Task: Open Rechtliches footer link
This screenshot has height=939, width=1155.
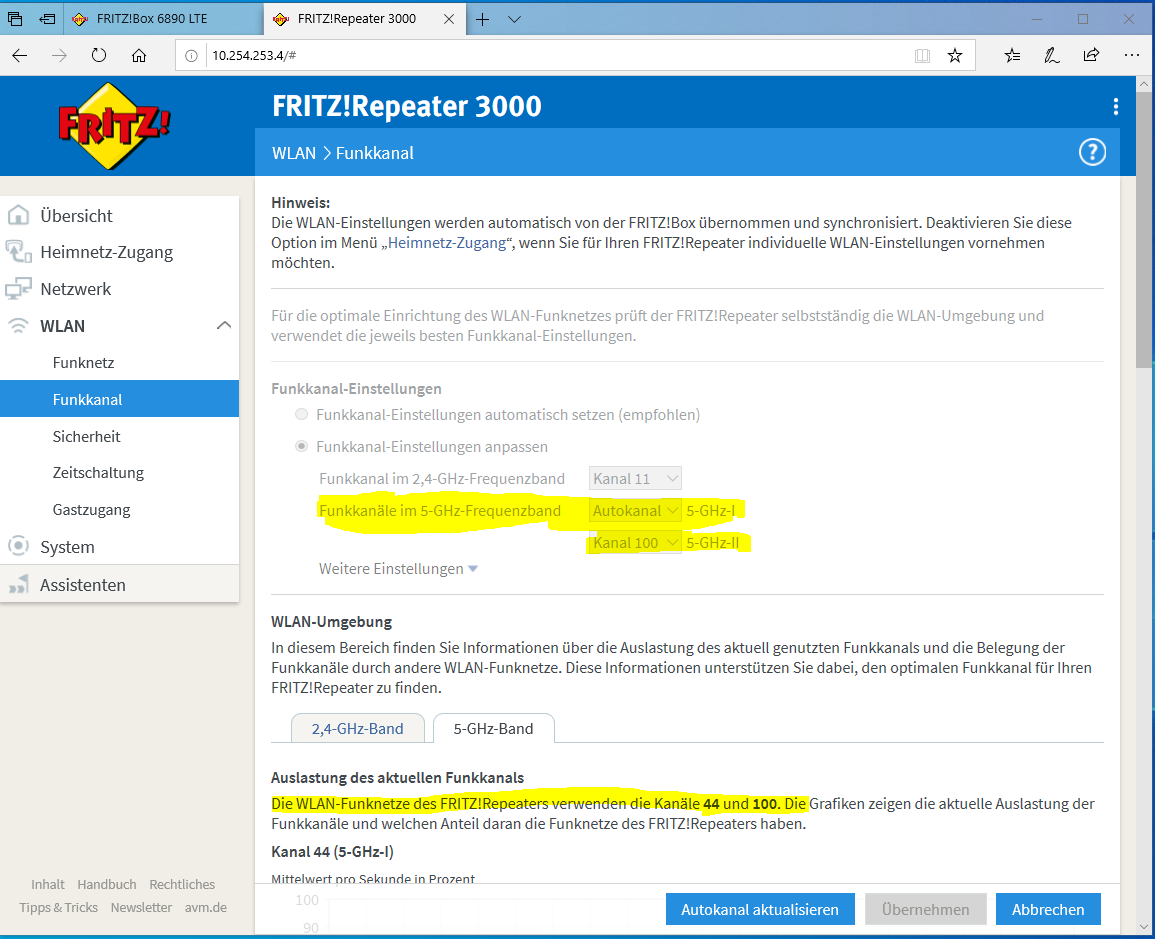Action: click(x=182, y=885)
